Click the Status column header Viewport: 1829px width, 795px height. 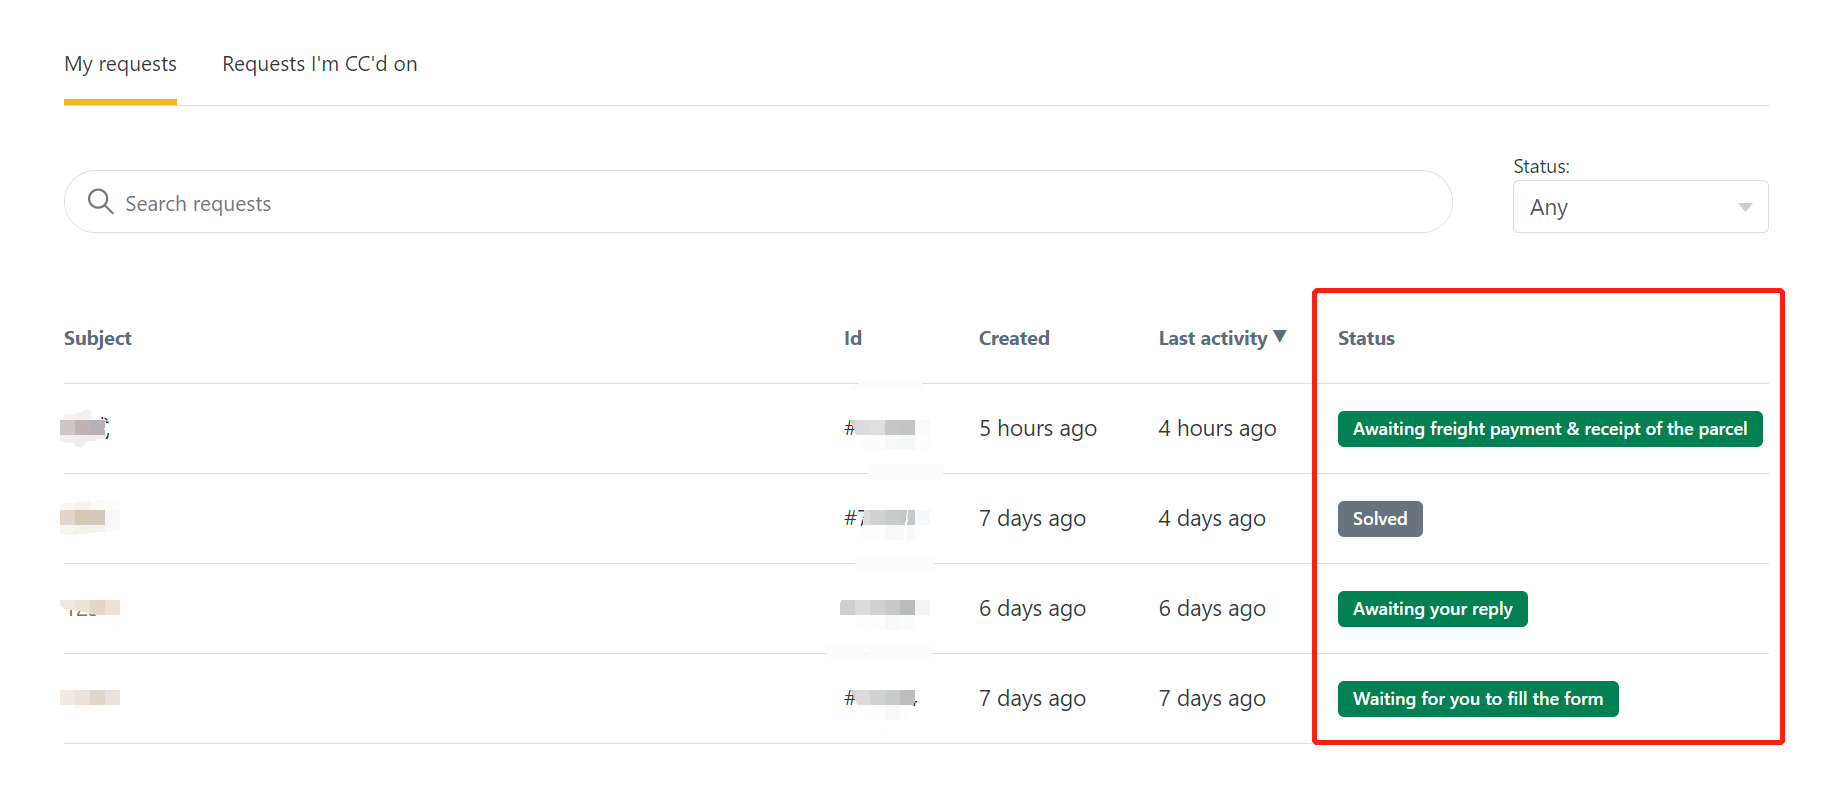(x=1366, y=338)
